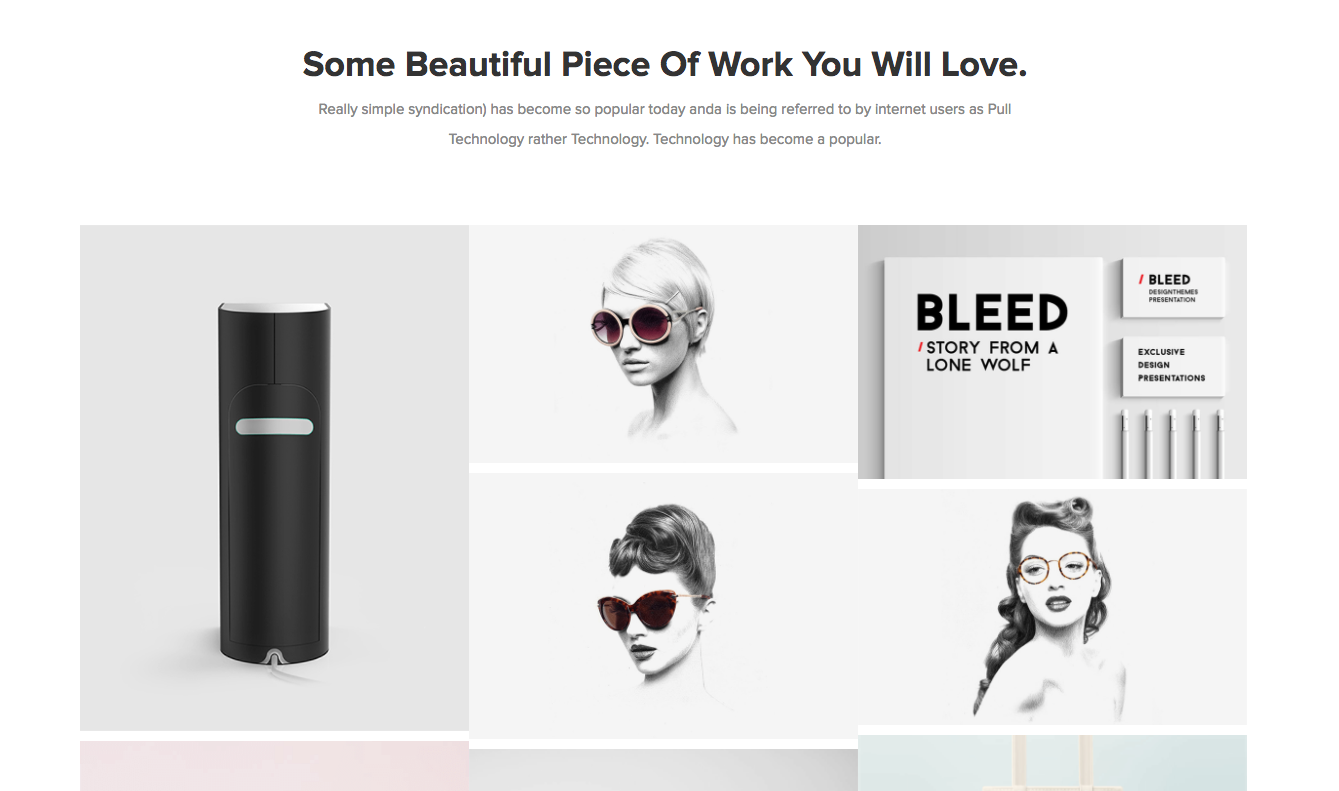Open the black cylindrical device portfolio item
The width and height of the screenshot is (1339, 791).
pyautogui.click(x=274, y=478)
